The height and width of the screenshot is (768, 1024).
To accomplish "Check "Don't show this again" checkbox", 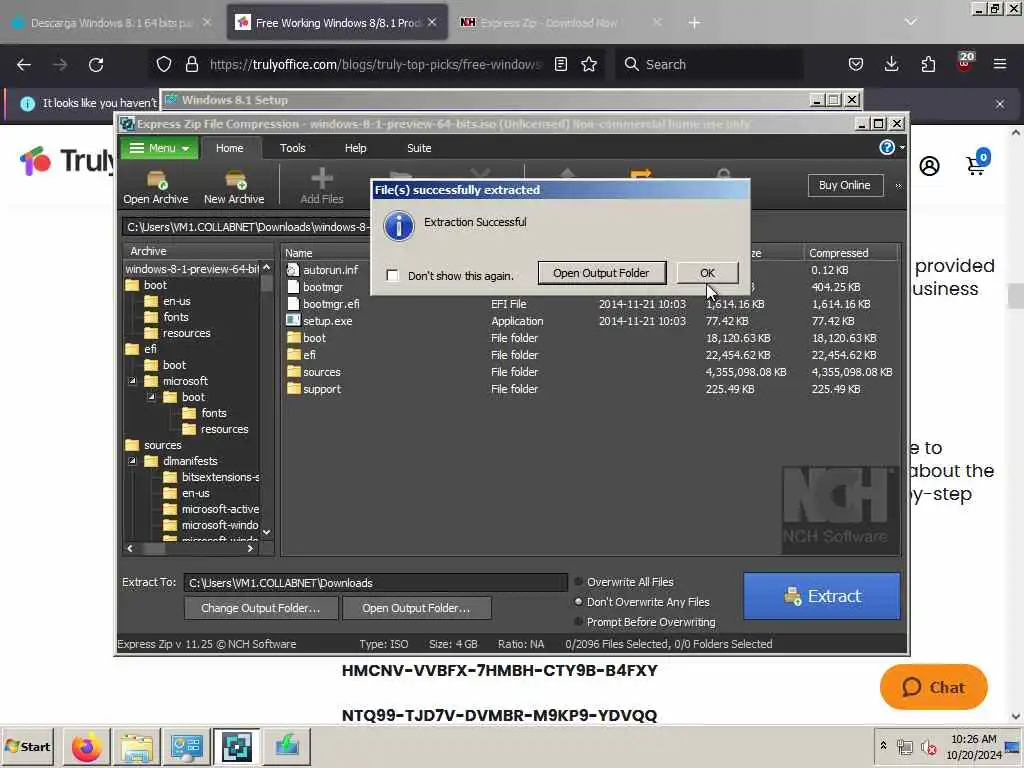I will [392, 275].
